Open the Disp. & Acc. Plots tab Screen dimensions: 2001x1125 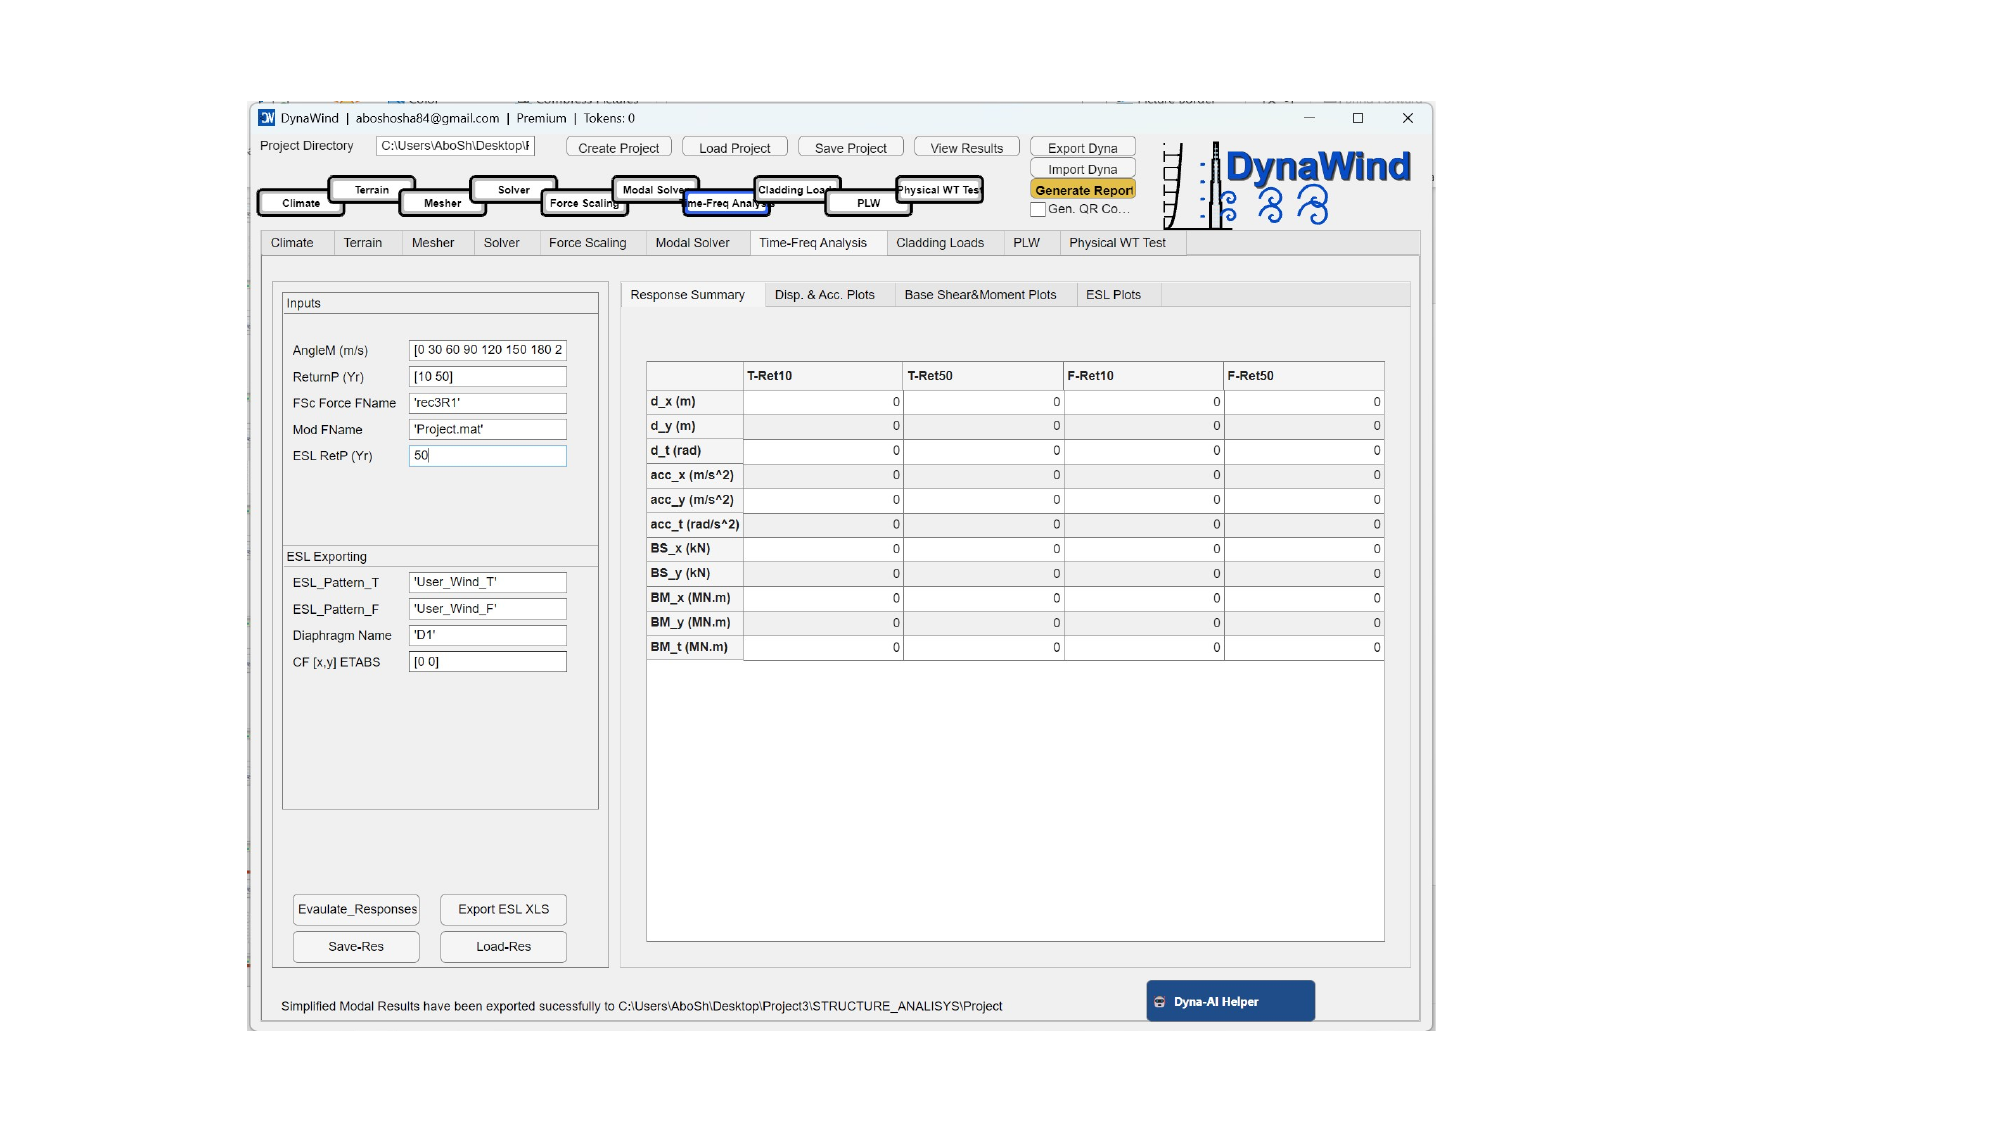[824, 295]
